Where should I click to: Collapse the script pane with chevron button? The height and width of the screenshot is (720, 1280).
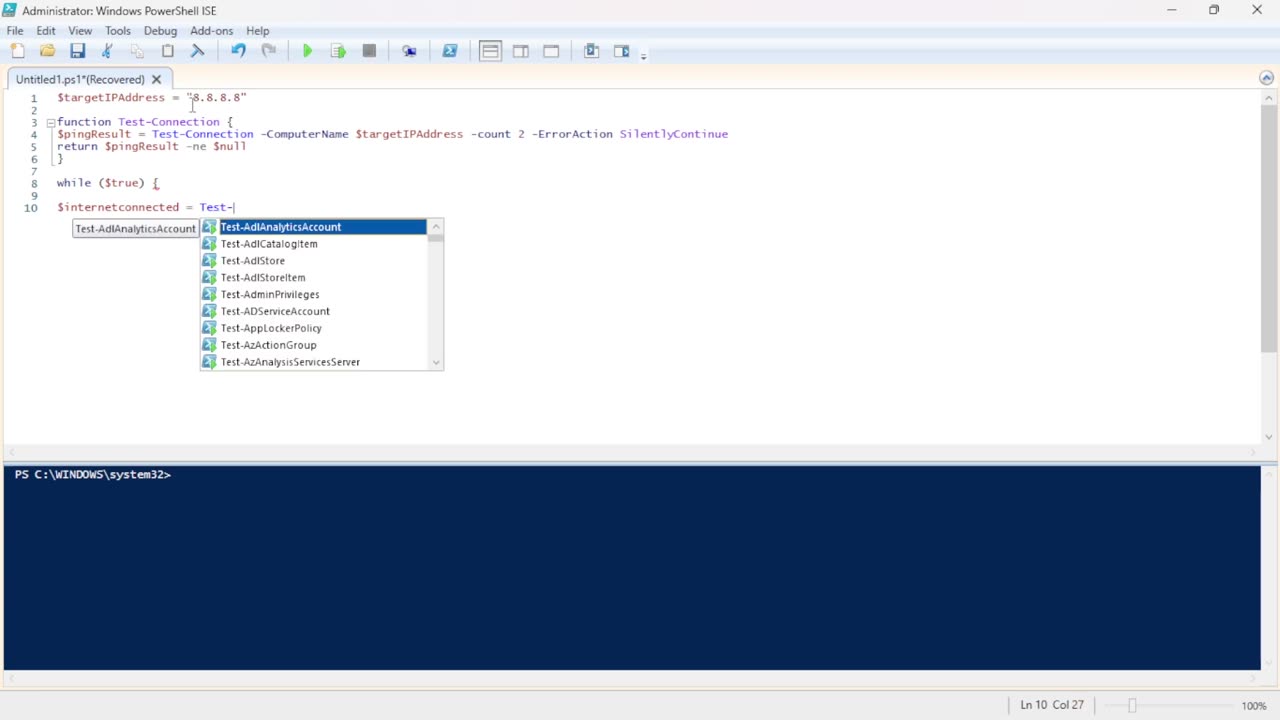tap(1266, 78)
